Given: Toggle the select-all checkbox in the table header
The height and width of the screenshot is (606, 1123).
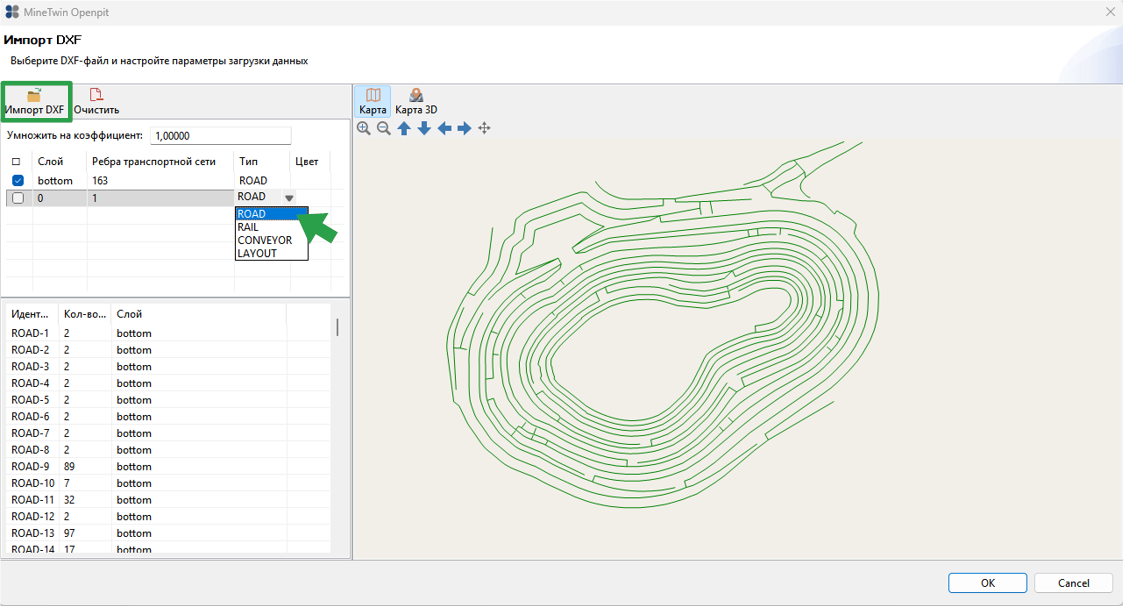Looking at the screenshot, I should [x=16, y=162].
